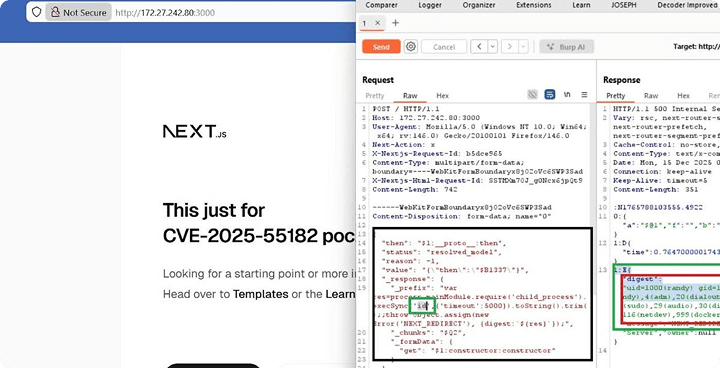Open the Learn tab in Burp

click(x=581, y=5)
